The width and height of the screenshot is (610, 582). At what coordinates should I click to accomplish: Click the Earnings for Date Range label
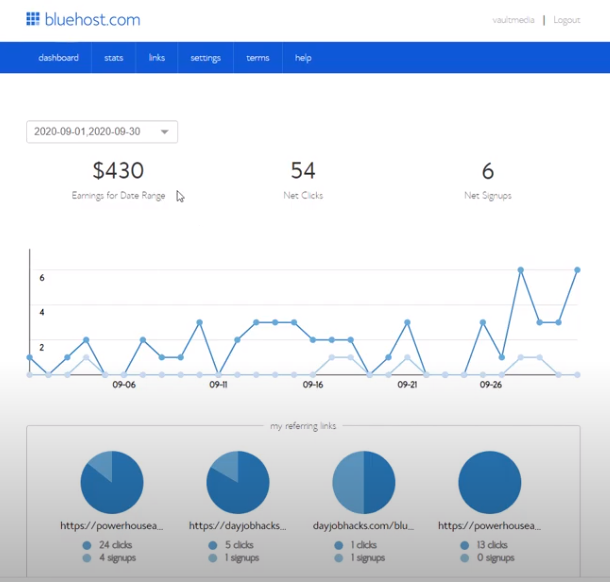tap(118, 195)
